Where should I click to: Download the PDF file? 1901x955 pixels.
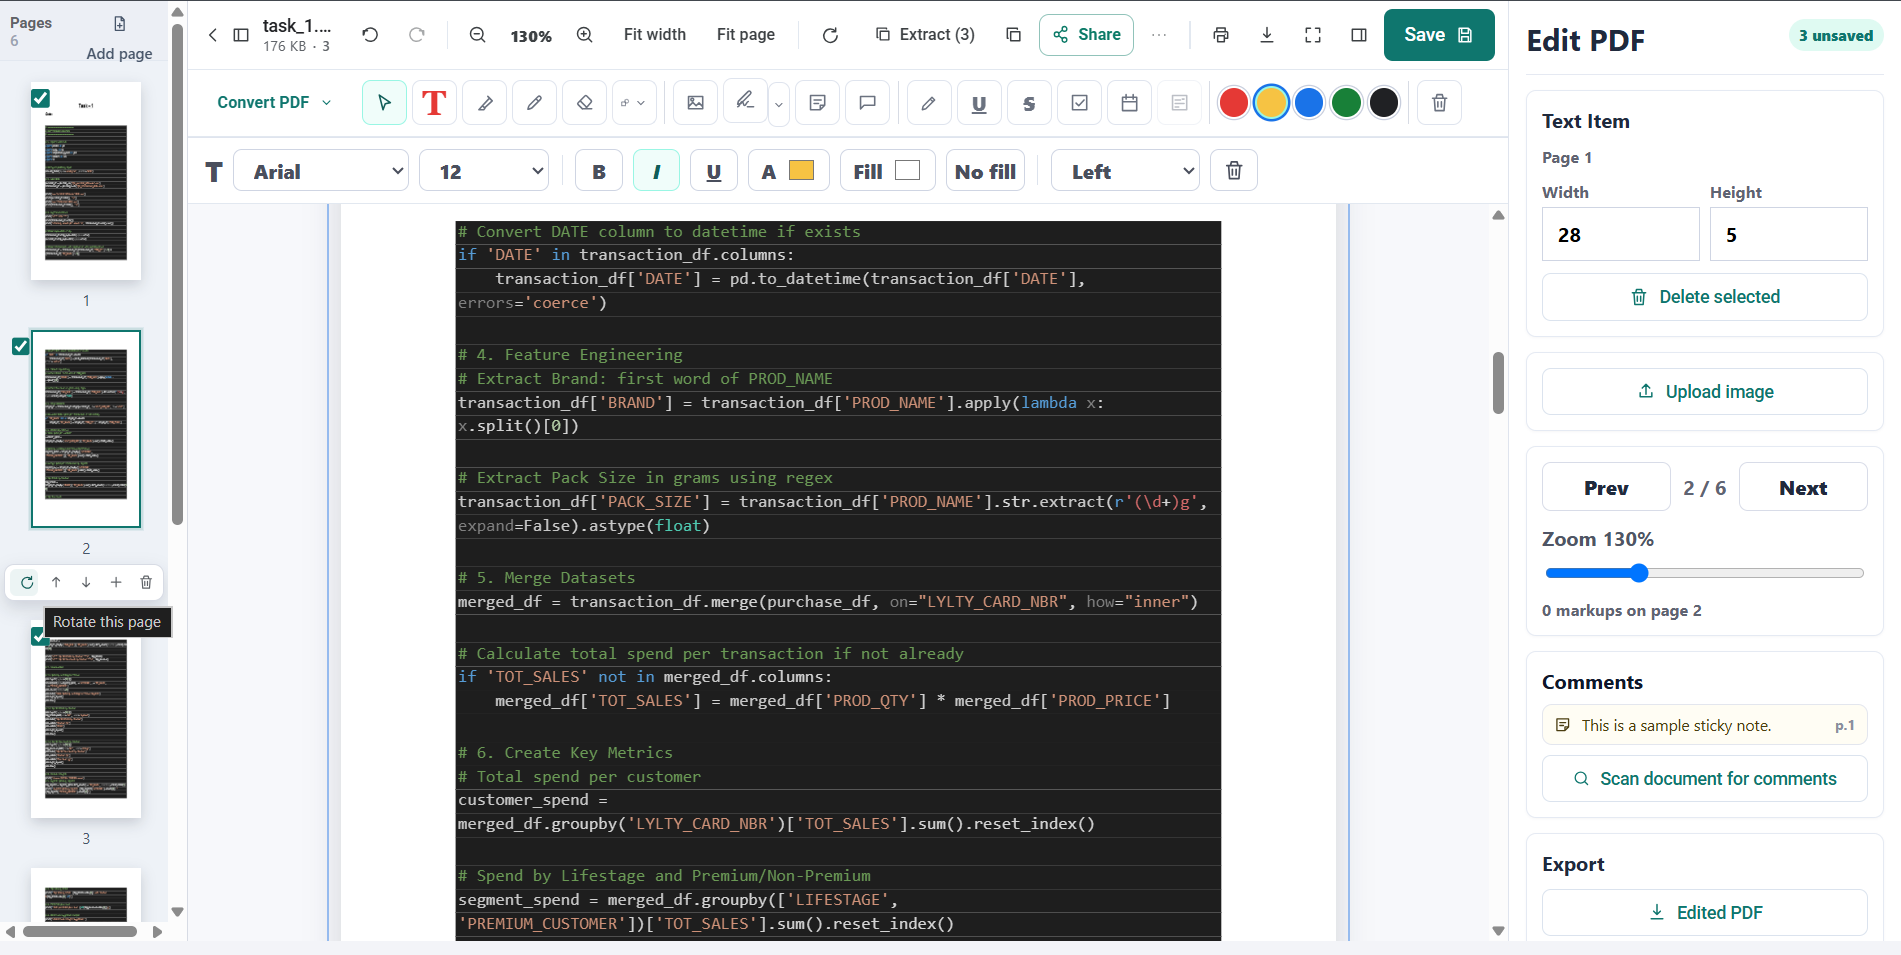(x=1267, y=35)
